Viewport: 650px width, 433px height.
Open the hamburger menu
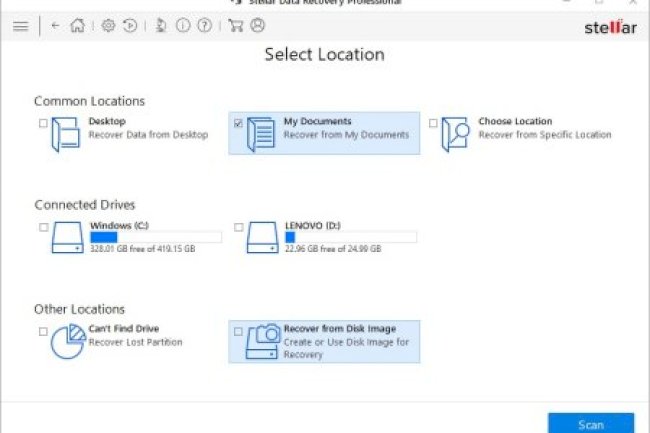click(x=20, y=26)
